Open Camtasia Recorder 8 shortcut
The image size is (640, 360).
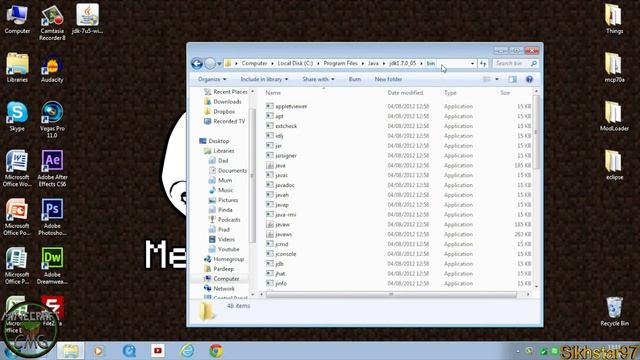(x=52, y=23)
